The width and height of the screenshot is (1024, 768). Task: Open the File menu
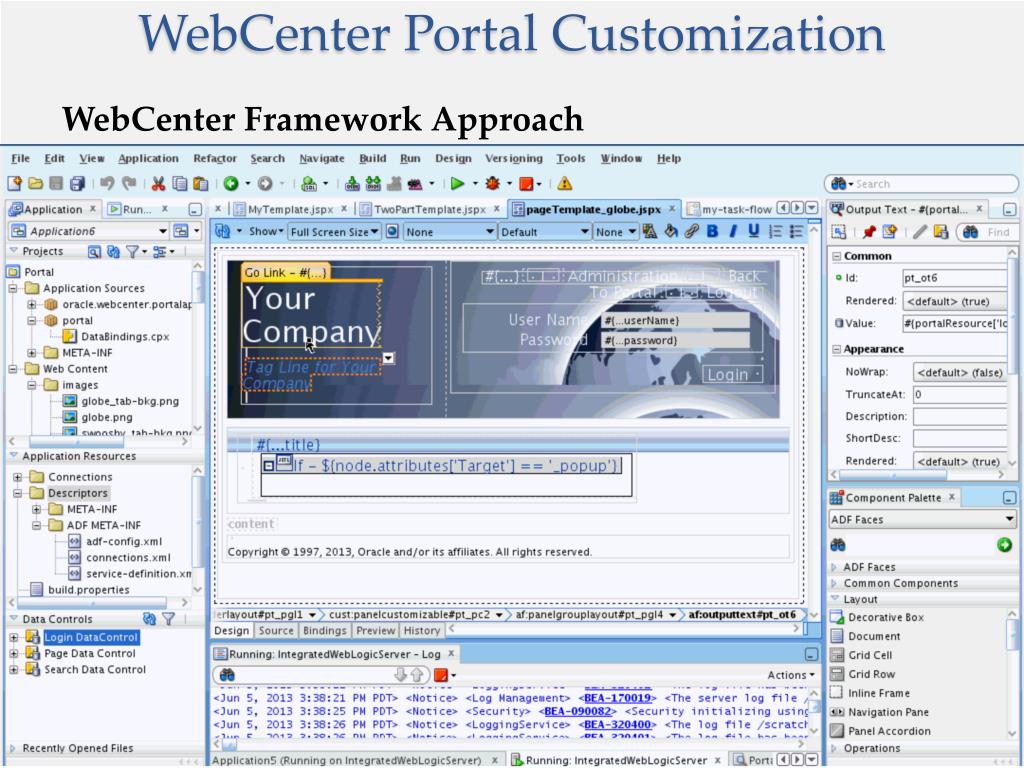coord(20,158)
